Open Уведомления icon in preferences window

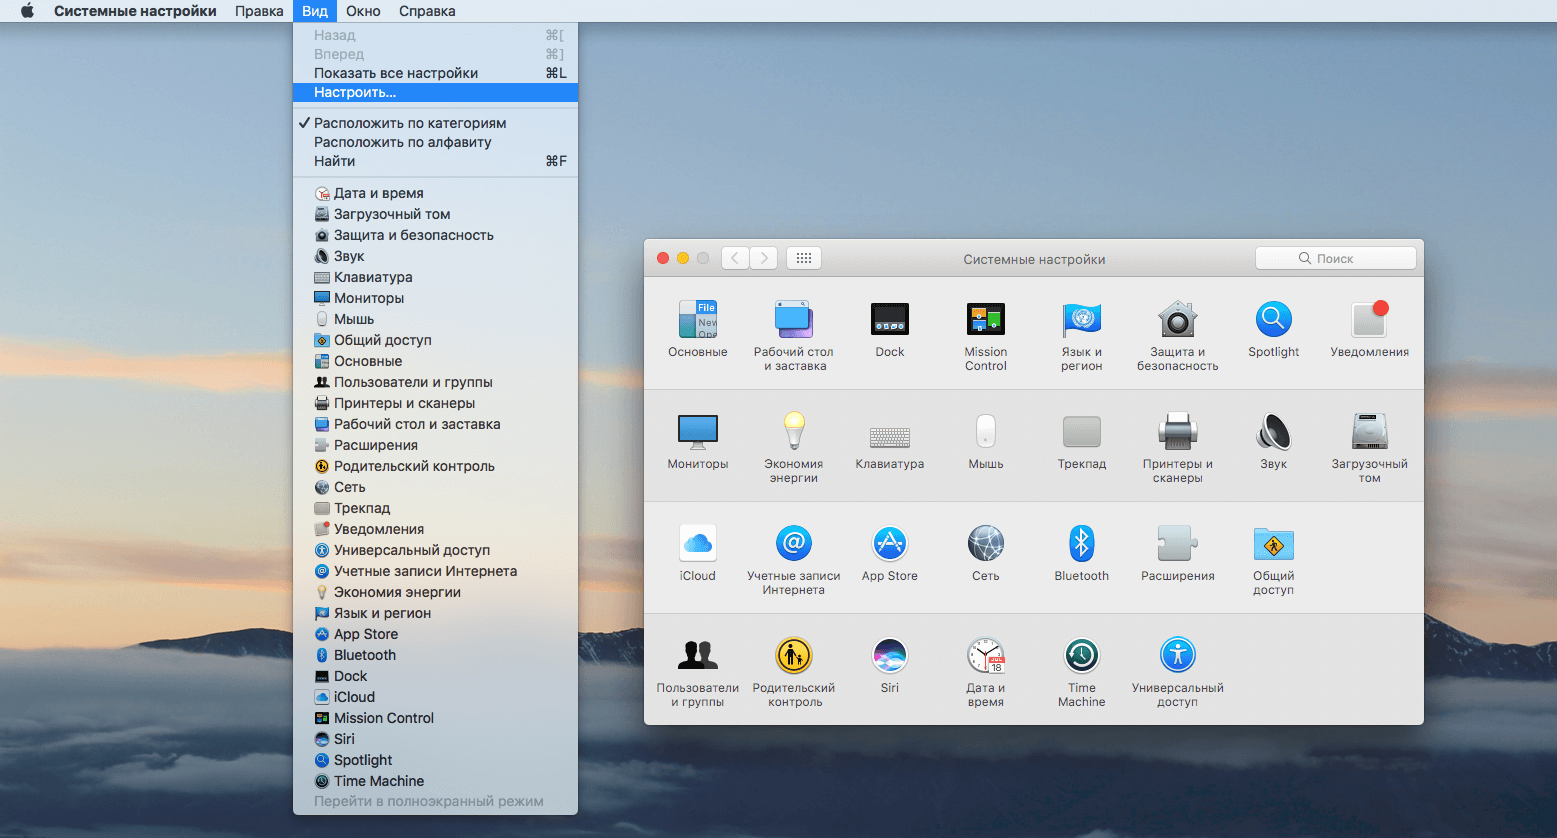pos(1370,320)
